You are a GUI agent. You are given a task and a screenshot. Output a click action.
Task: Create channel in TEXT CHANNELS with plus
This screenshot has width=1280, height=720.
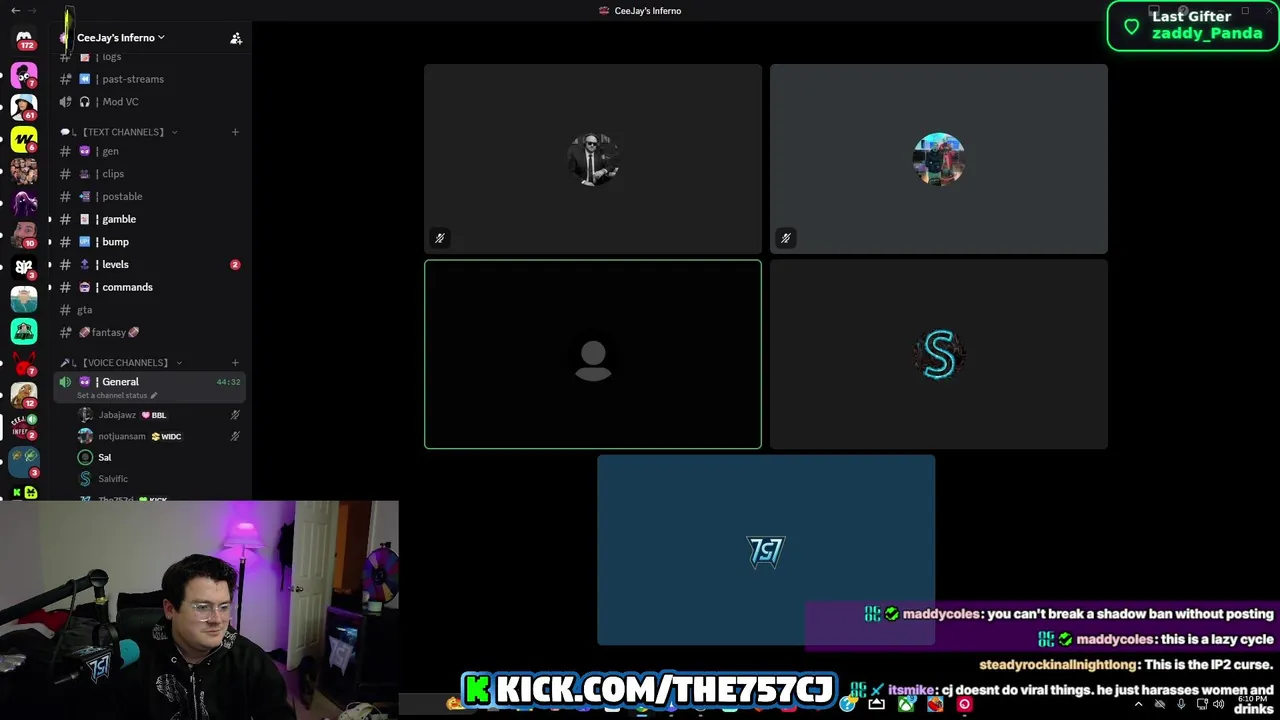(x=235, y=132)
